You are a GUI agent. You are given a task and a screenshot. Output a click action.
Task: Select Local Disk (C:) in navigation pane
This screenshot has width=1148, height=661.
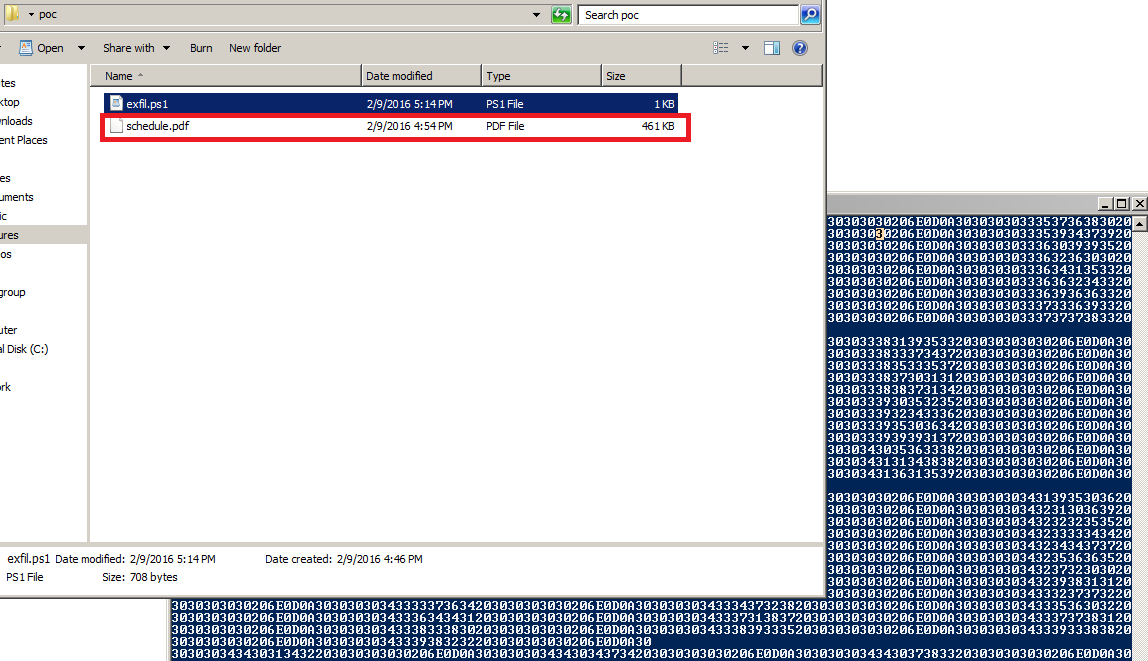tap(24, 349)
